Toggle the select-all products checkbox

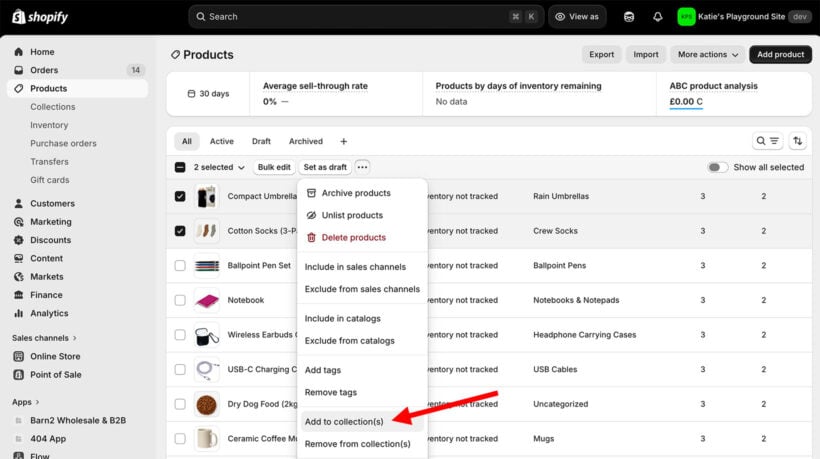180,167
